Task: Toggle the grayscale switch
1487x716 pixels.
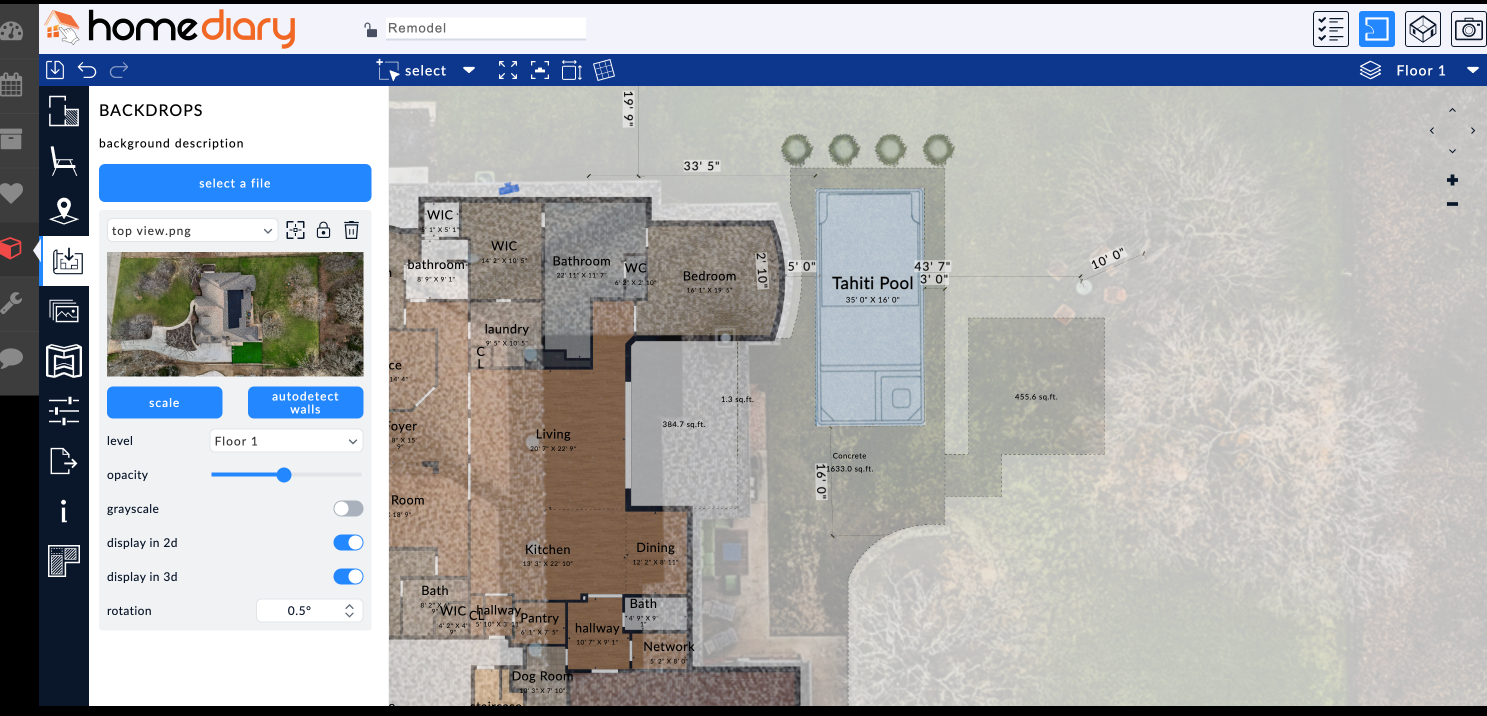Action: tap(348, 509)
